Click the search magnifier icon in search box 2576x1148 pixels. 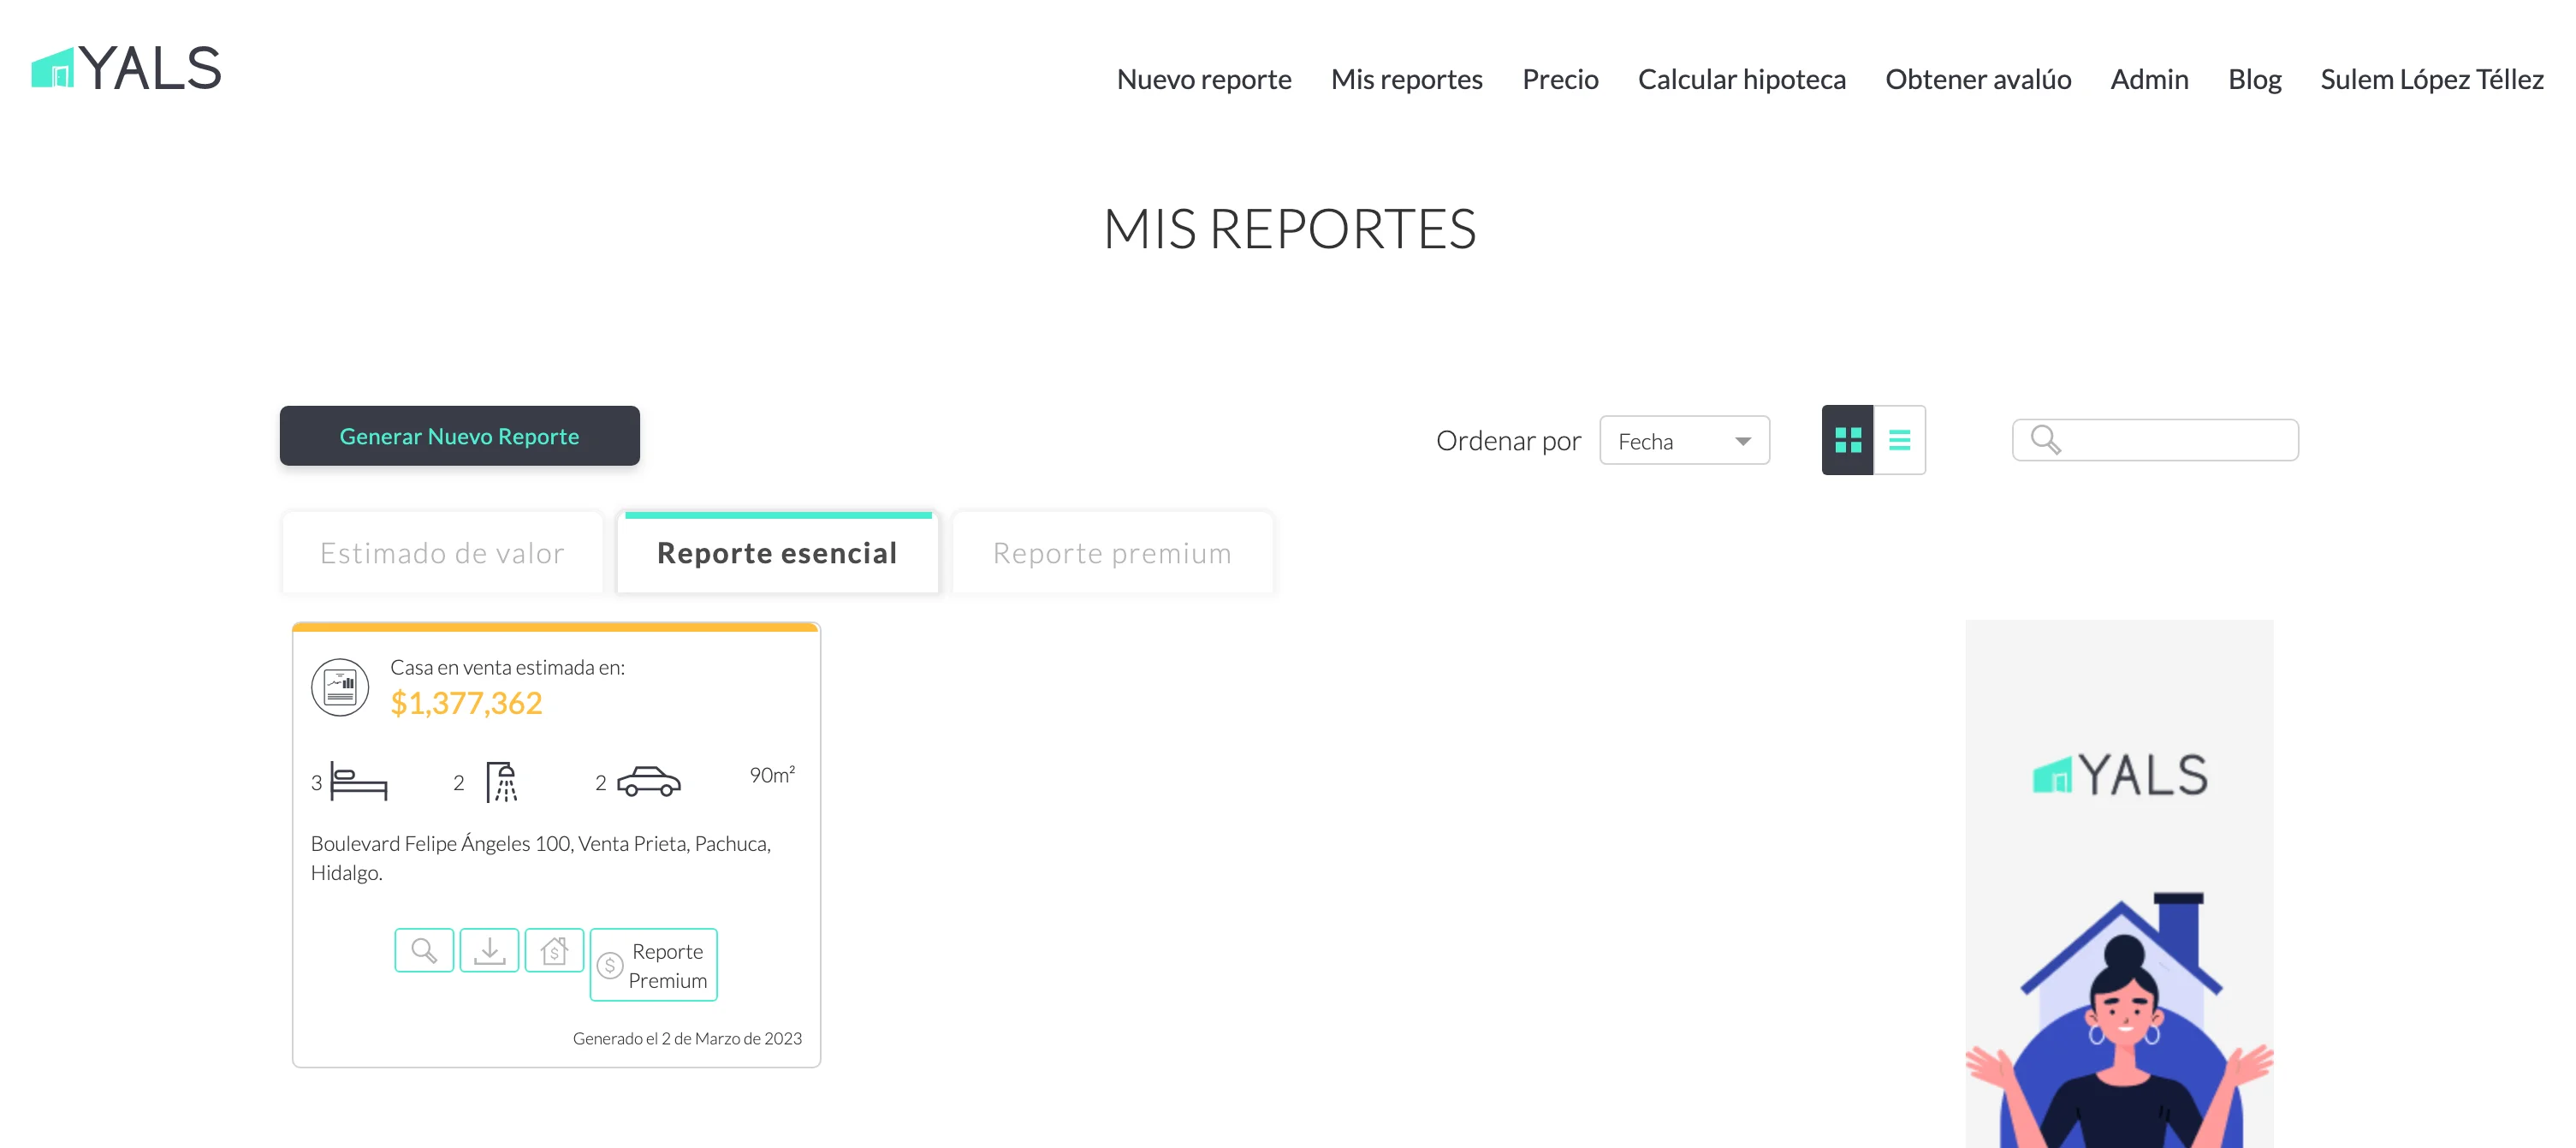[x=2045, y=440]
